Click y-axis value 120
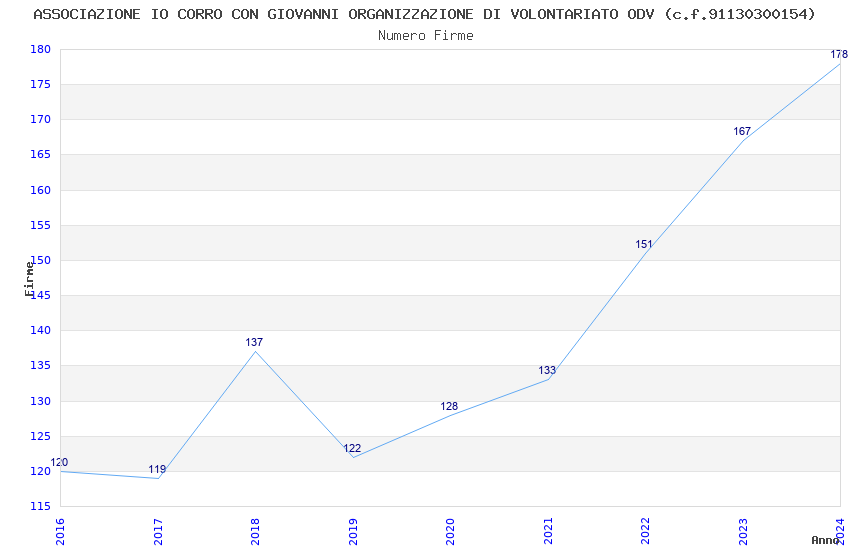The image size is (850, 550). point(41,471)
